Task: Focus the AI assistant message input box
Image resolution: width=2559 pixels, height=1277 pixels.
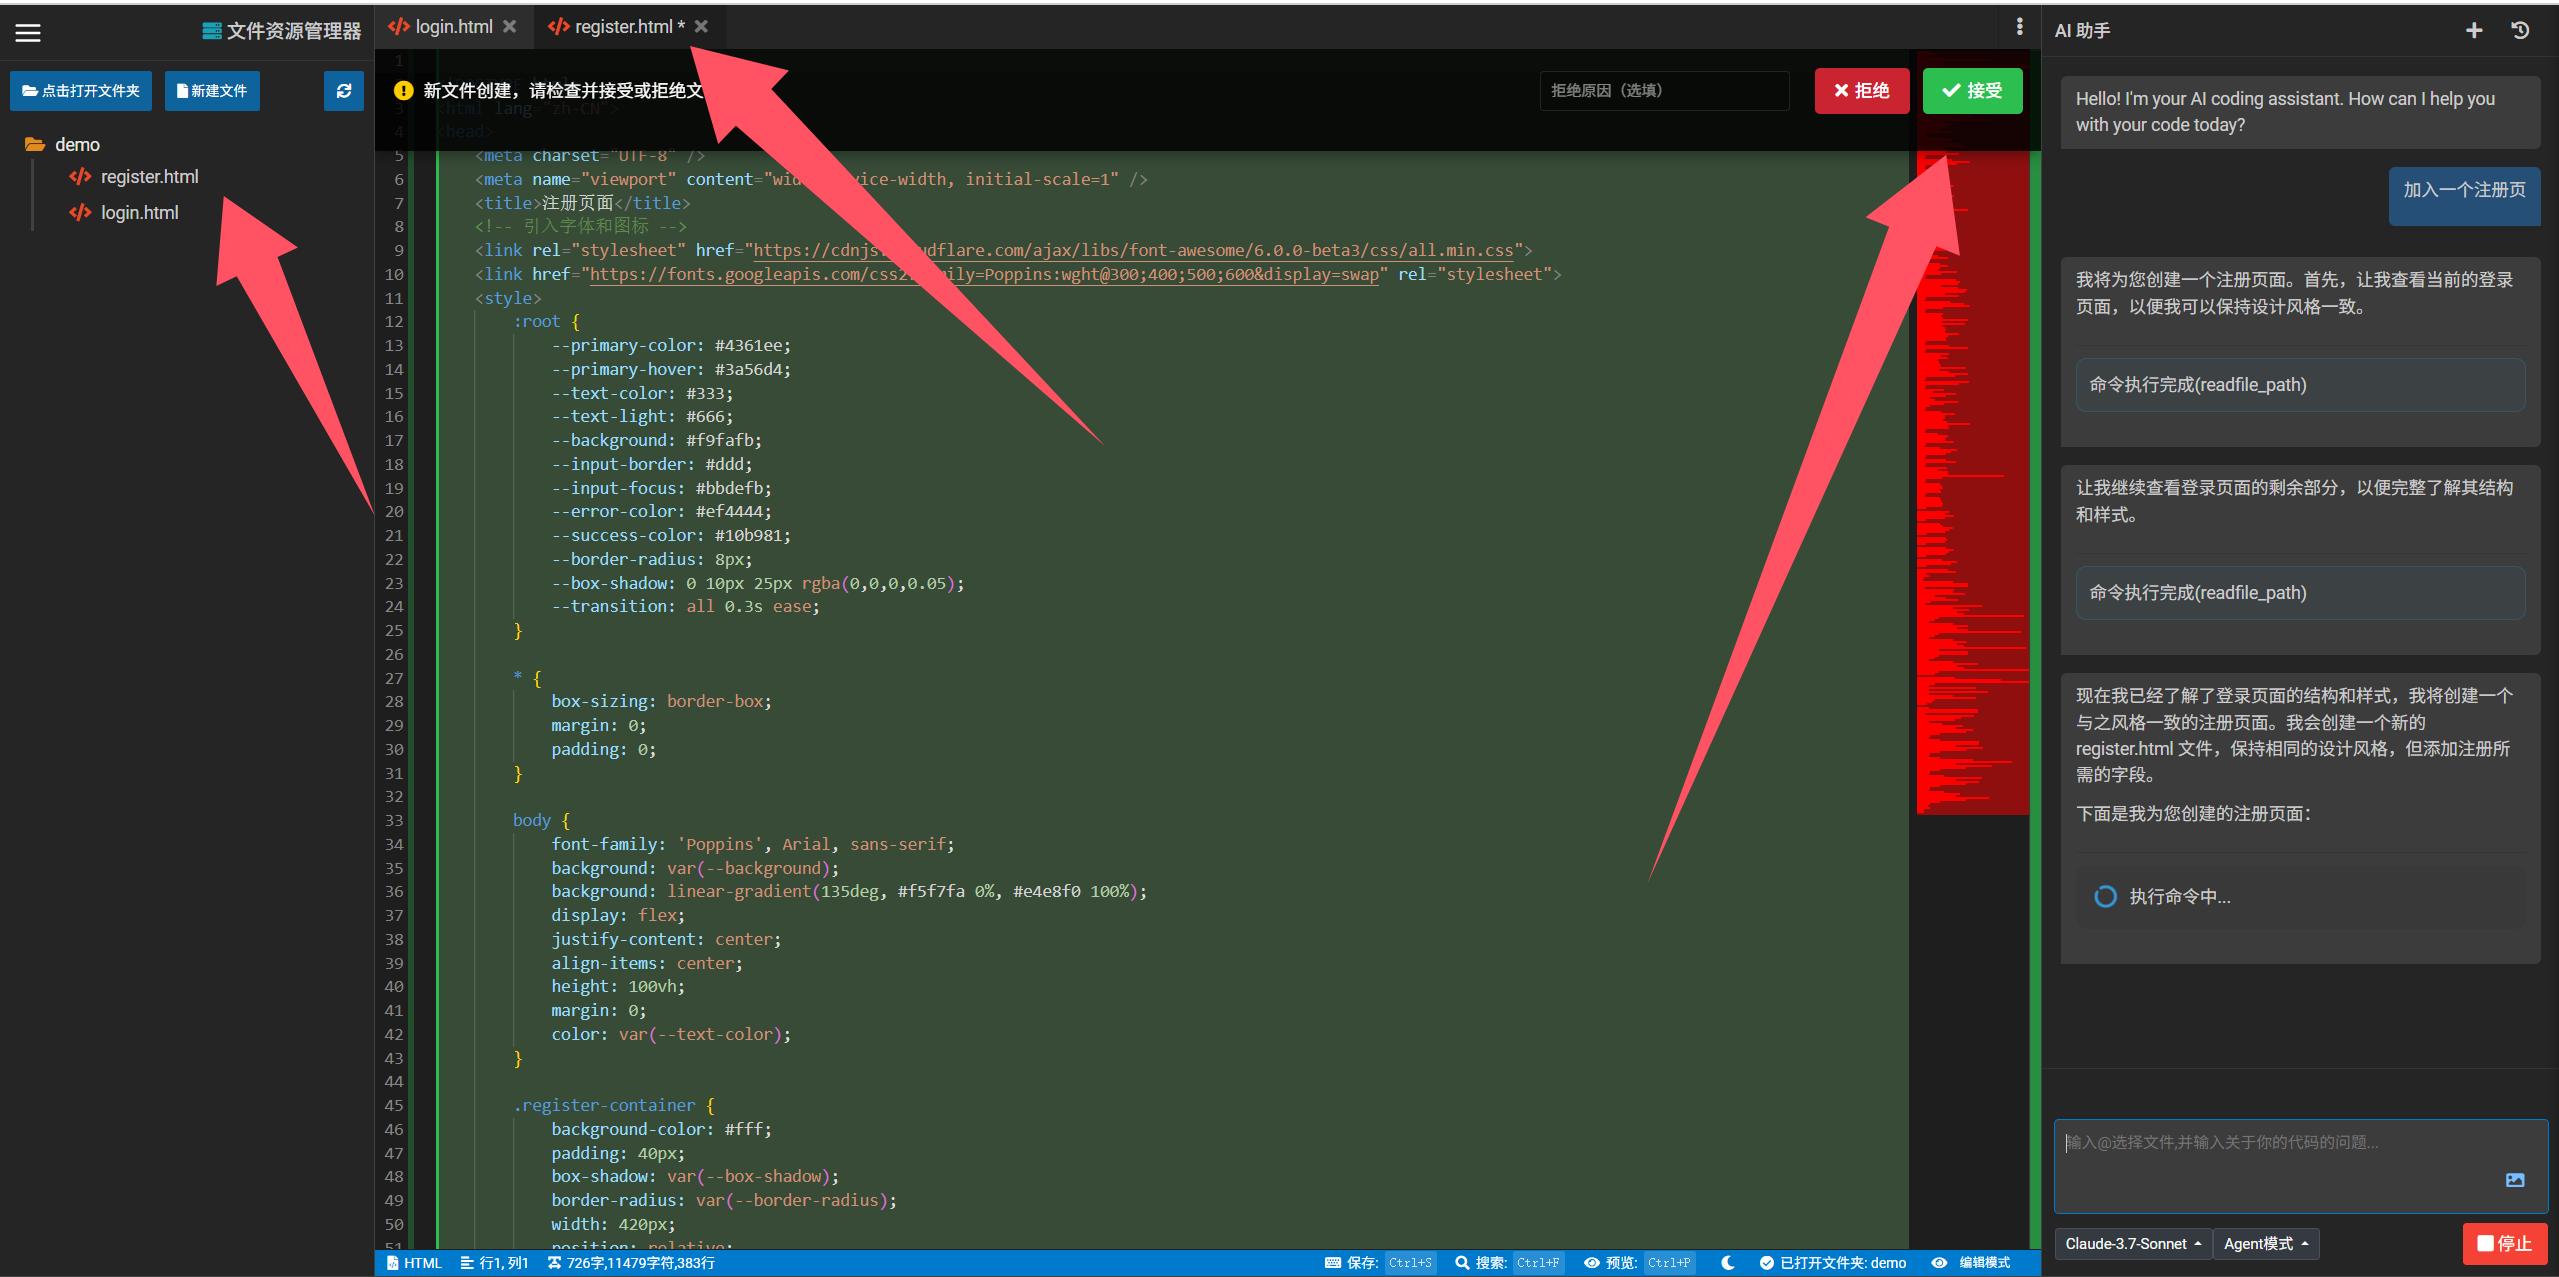Action: point(2300,1166)
